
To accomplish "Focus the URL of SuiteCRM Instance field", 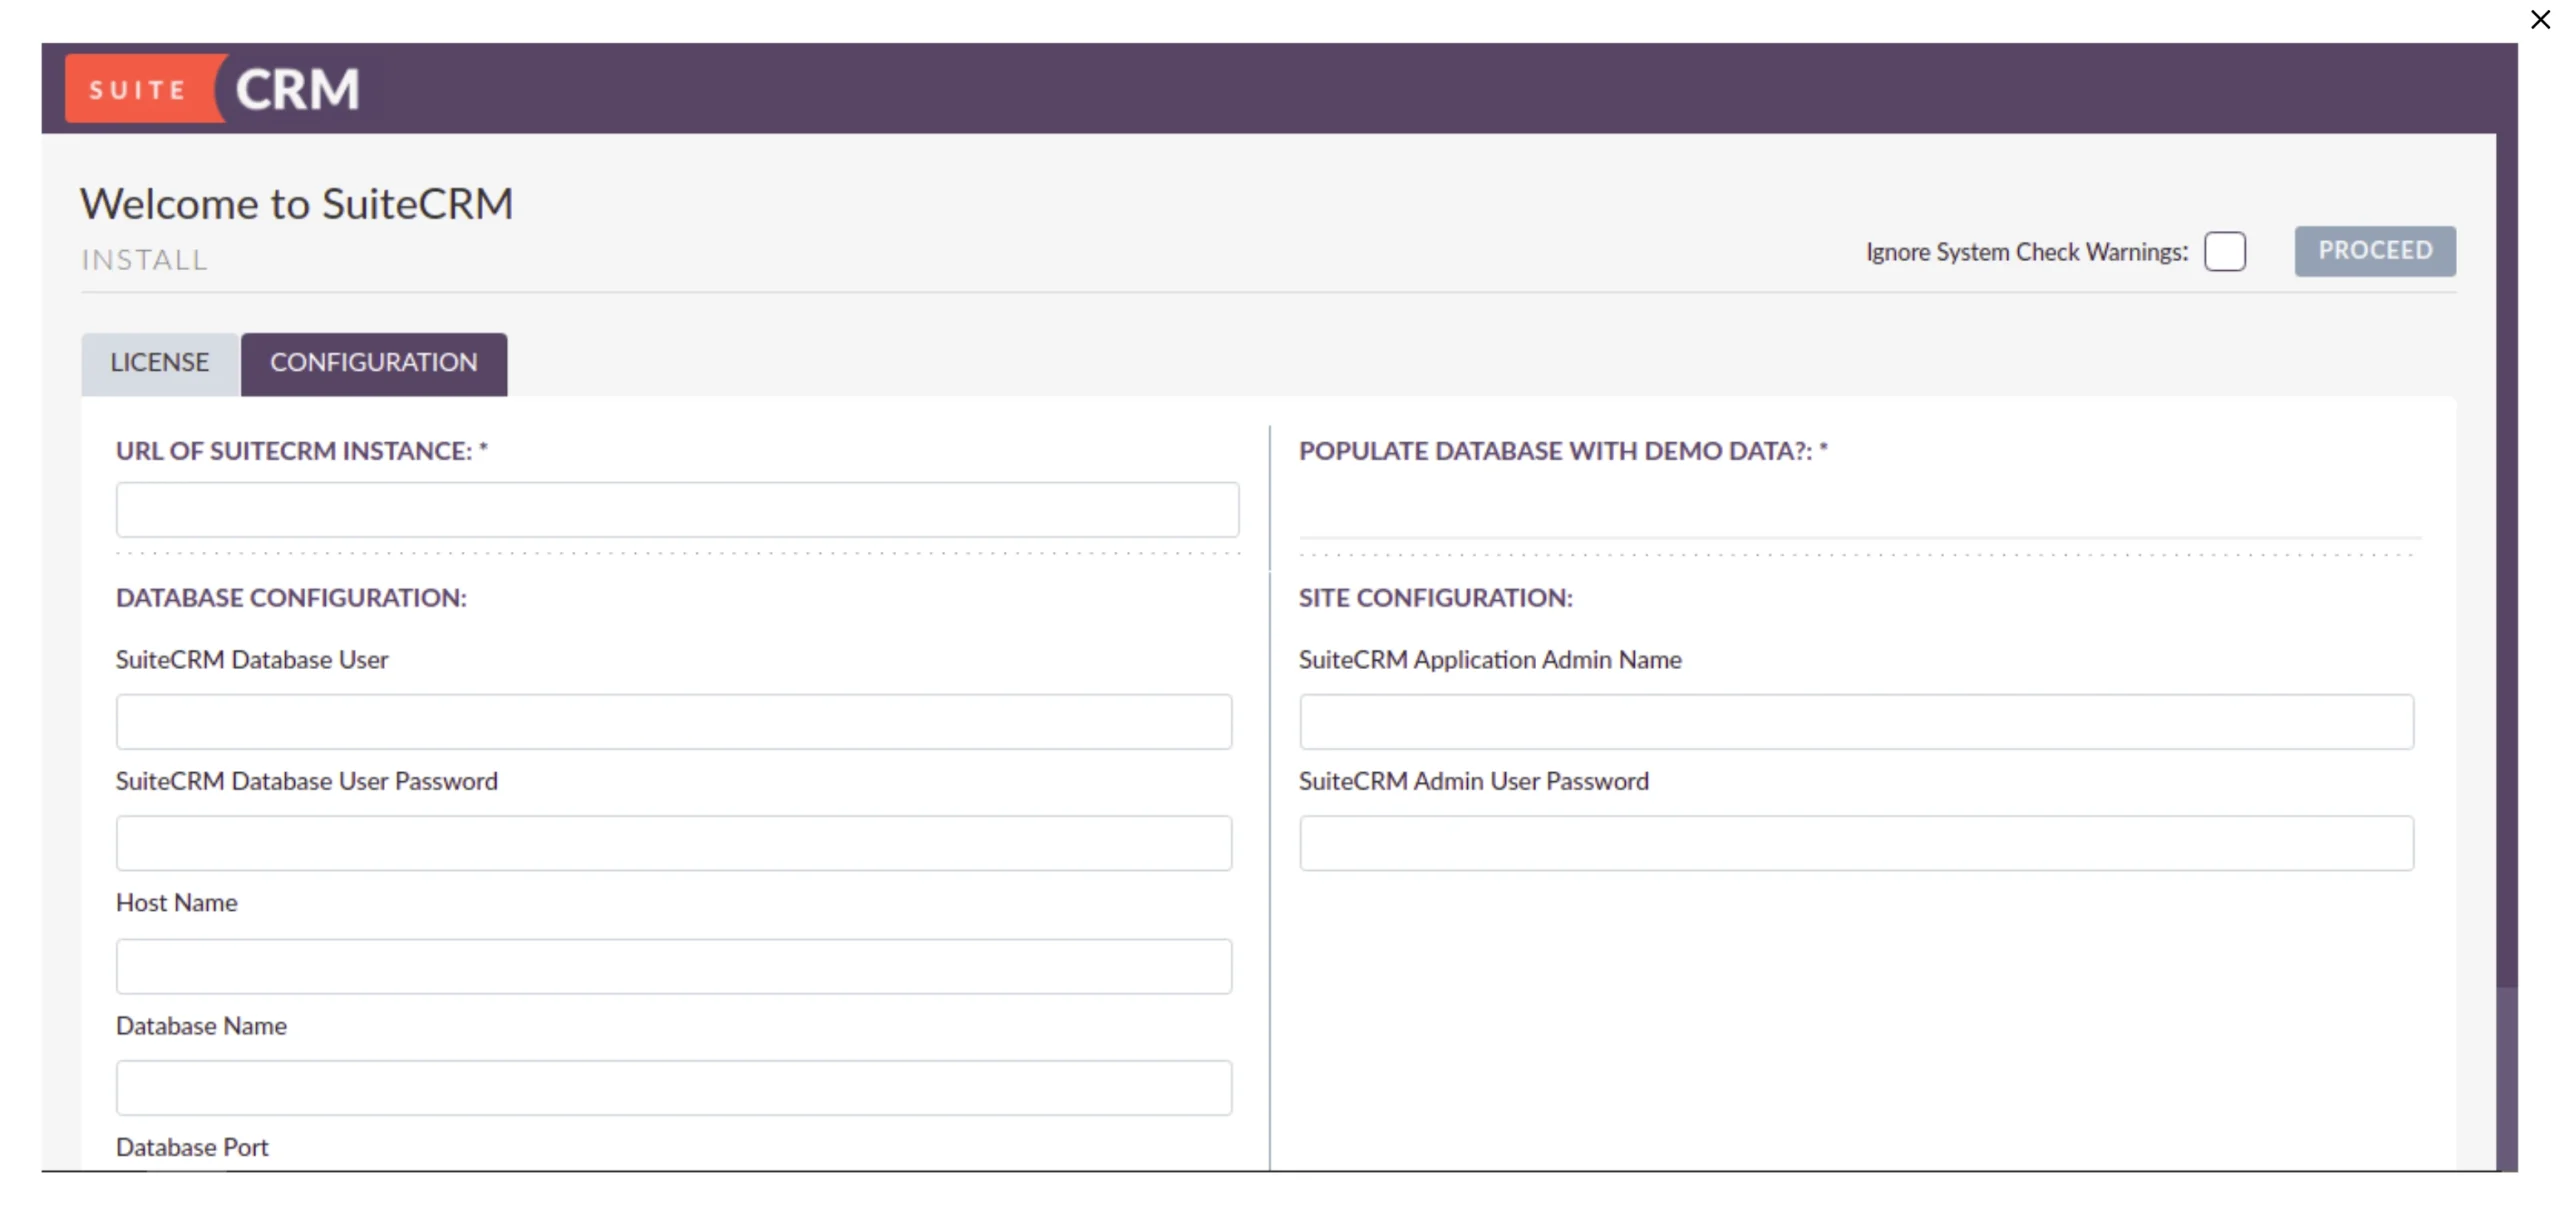I will (677, 510).
